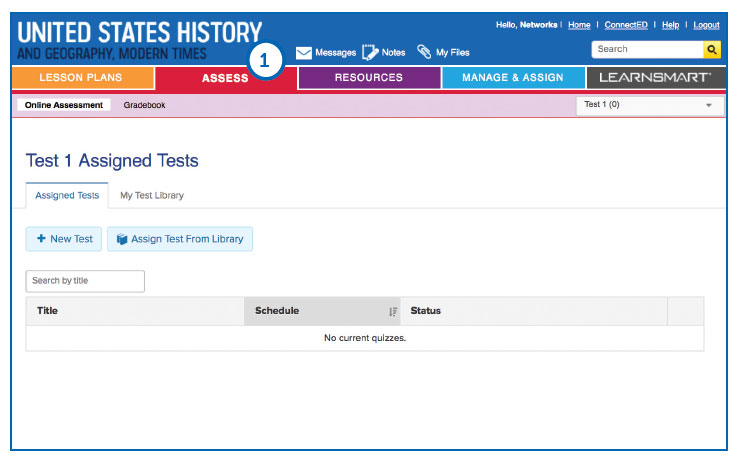Open the Help link

[670, 25]
